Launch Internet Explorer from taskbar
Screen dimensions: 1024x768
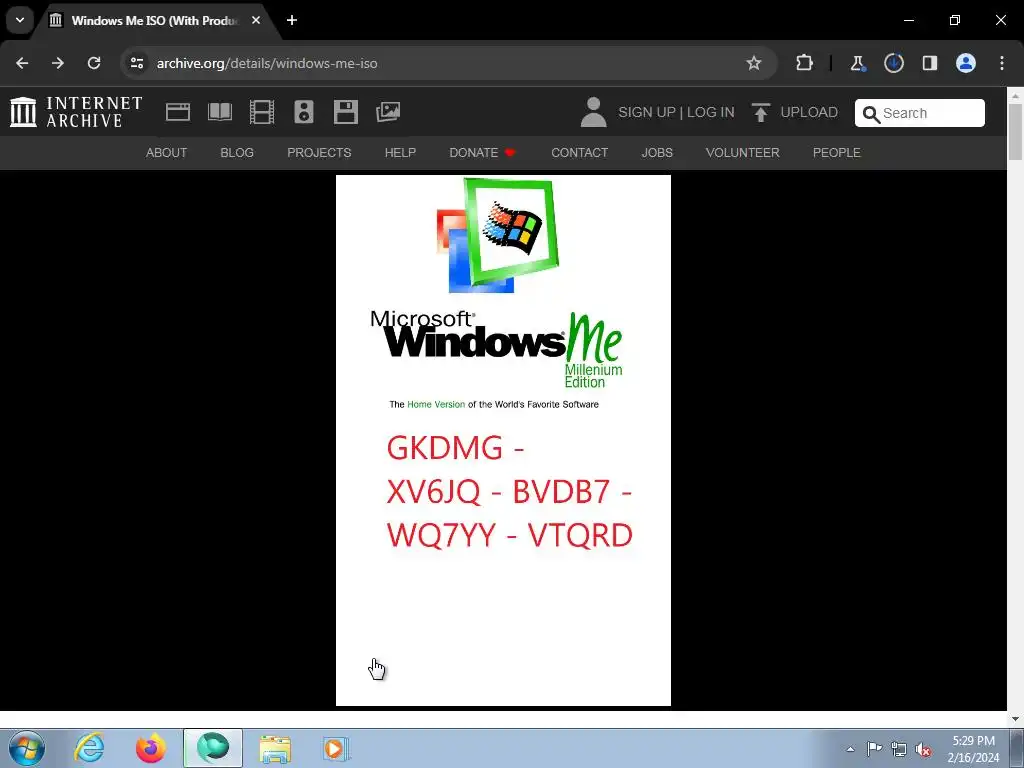point(89,748)
